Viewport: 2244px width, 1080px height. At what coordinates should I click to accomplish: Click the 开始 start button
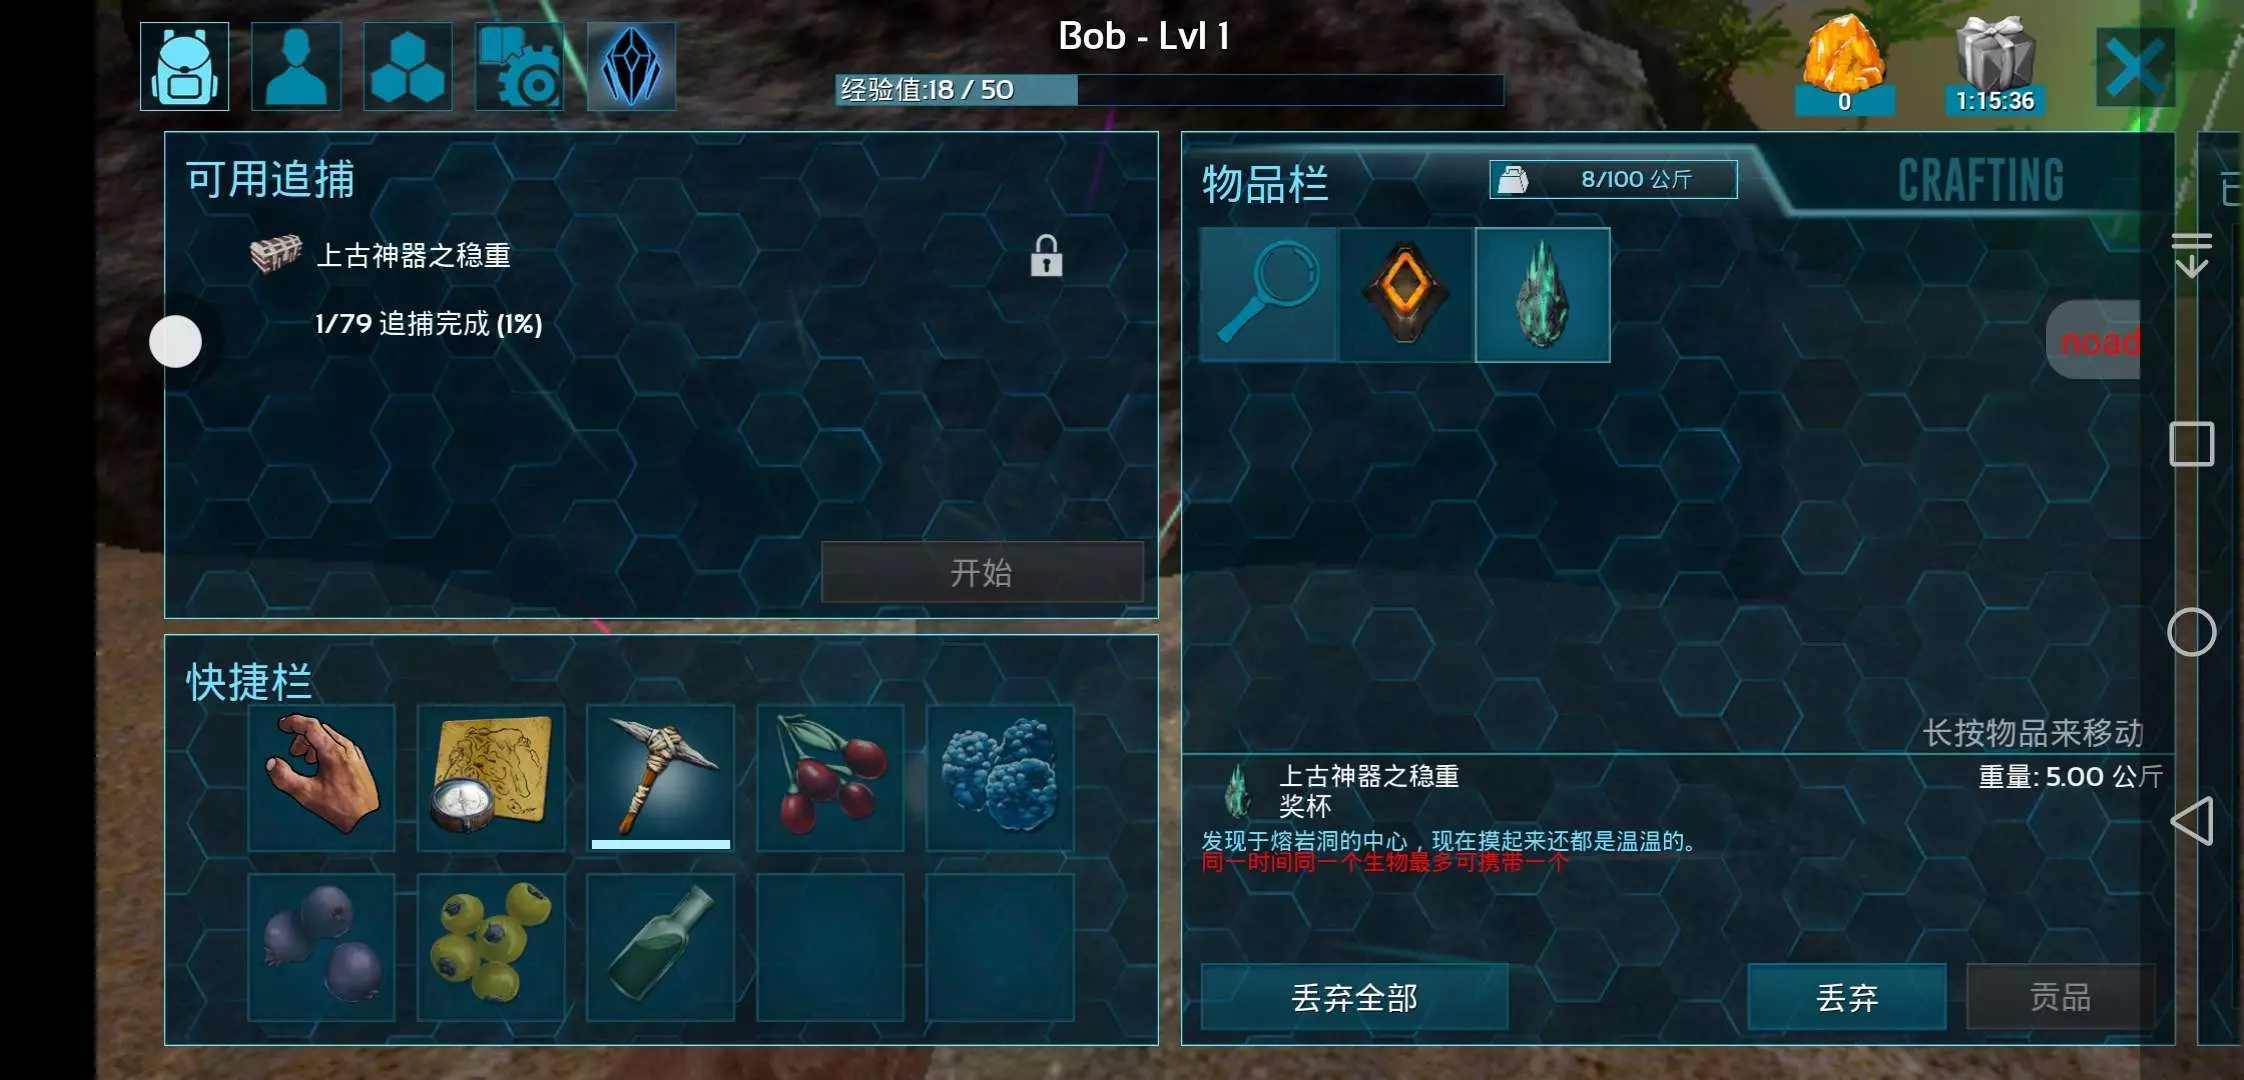(982, 572)
